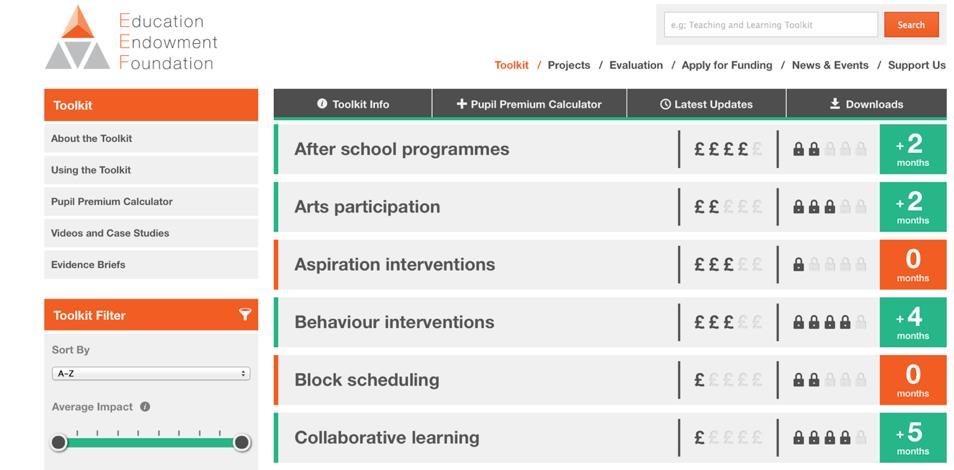
Task: Click the Toolkit Info circle icon
Action: pos(322,103)
